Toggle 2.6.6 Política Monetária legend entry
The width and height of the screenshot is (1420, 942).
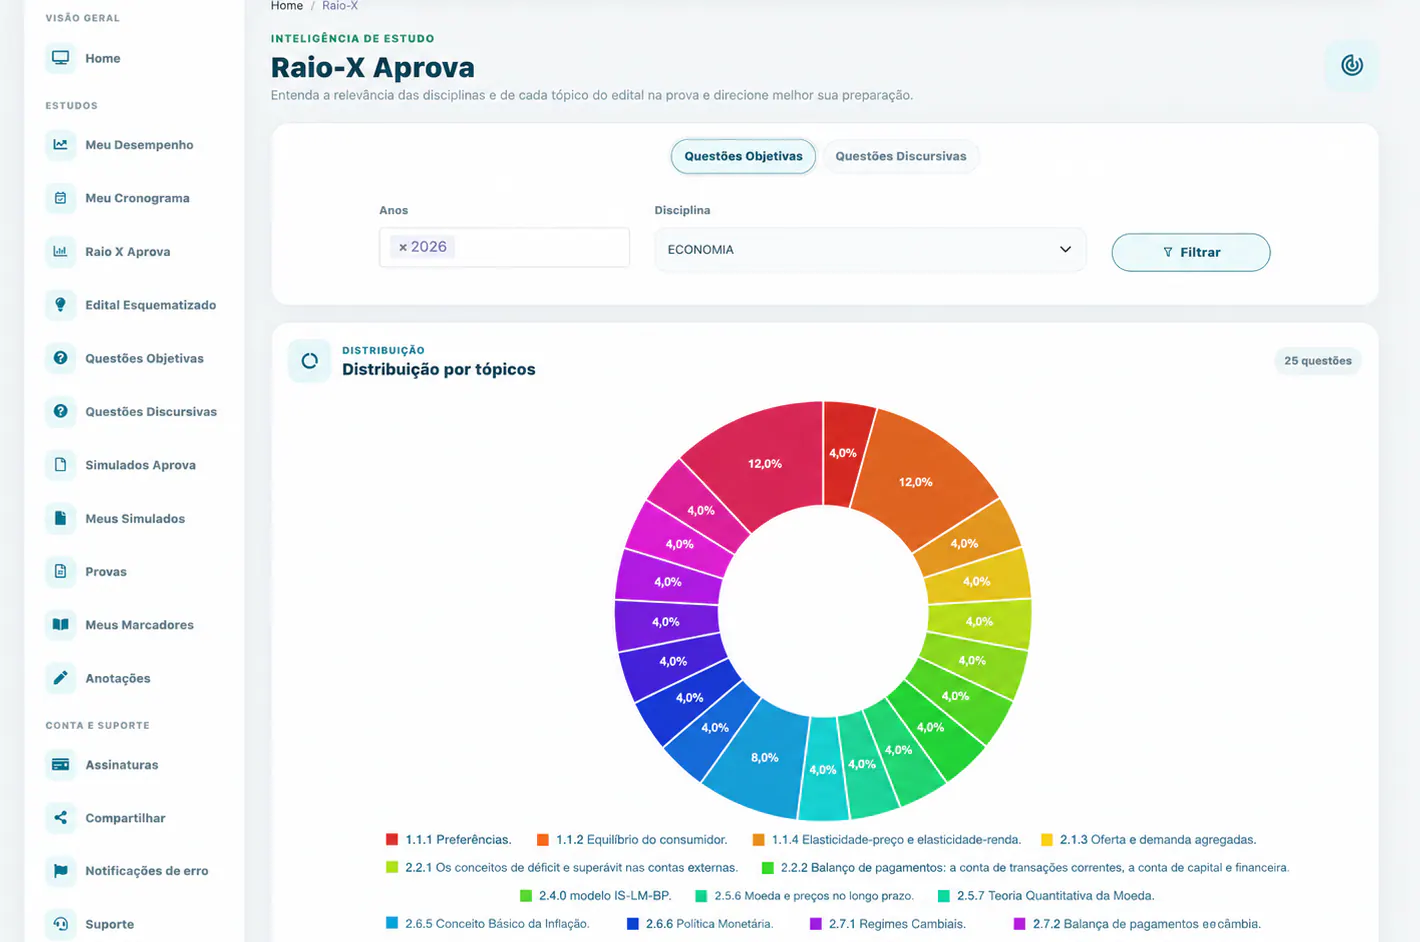click(x=700, y=924)
